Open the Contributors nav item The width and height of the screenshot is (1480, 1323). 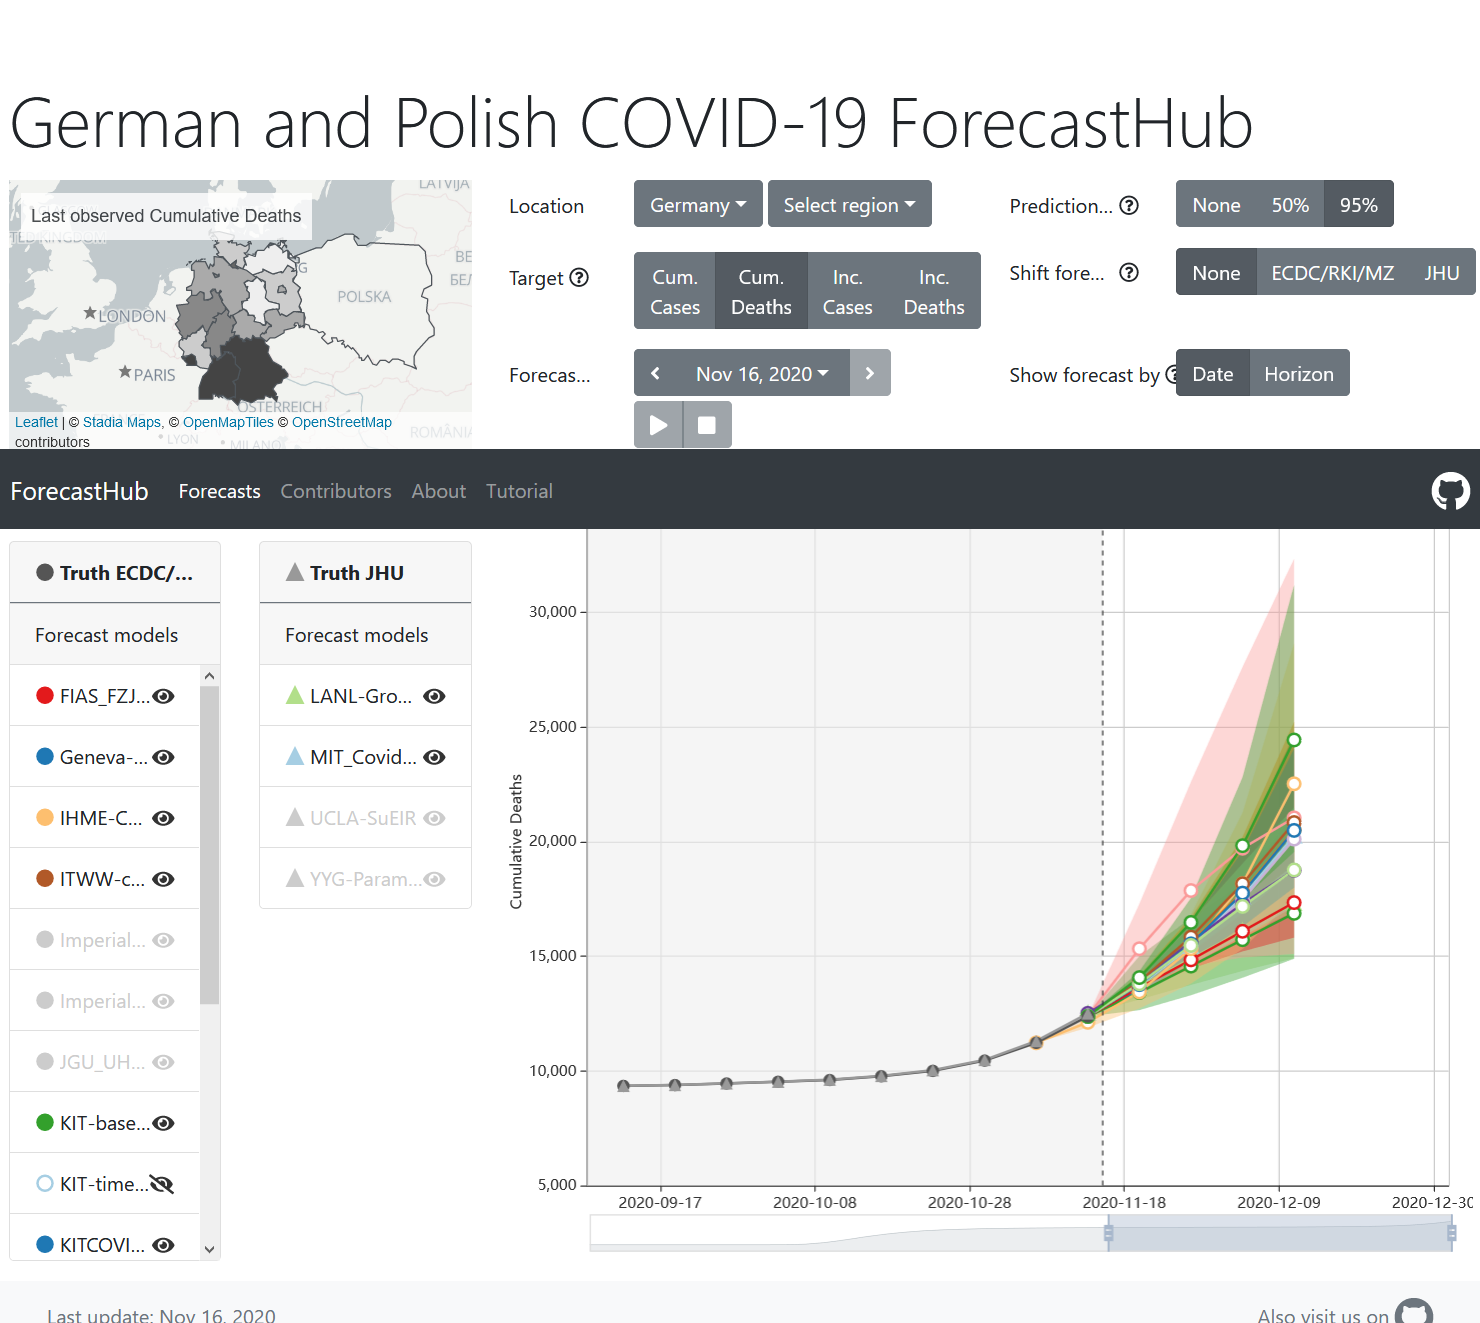(336, 491)
